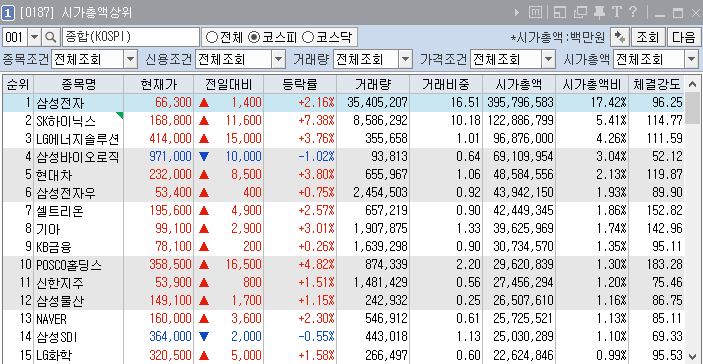Select the KB금융 stock name
Image resolution: width=703 pixels, height=364 pixels.
[x=54, y=247]
